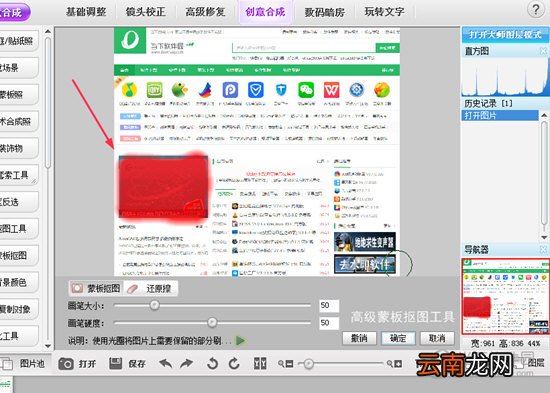This screenshot has height=393, width=550.
Task: Select the 装饰物 sidebar button
Action: (19, 148)
